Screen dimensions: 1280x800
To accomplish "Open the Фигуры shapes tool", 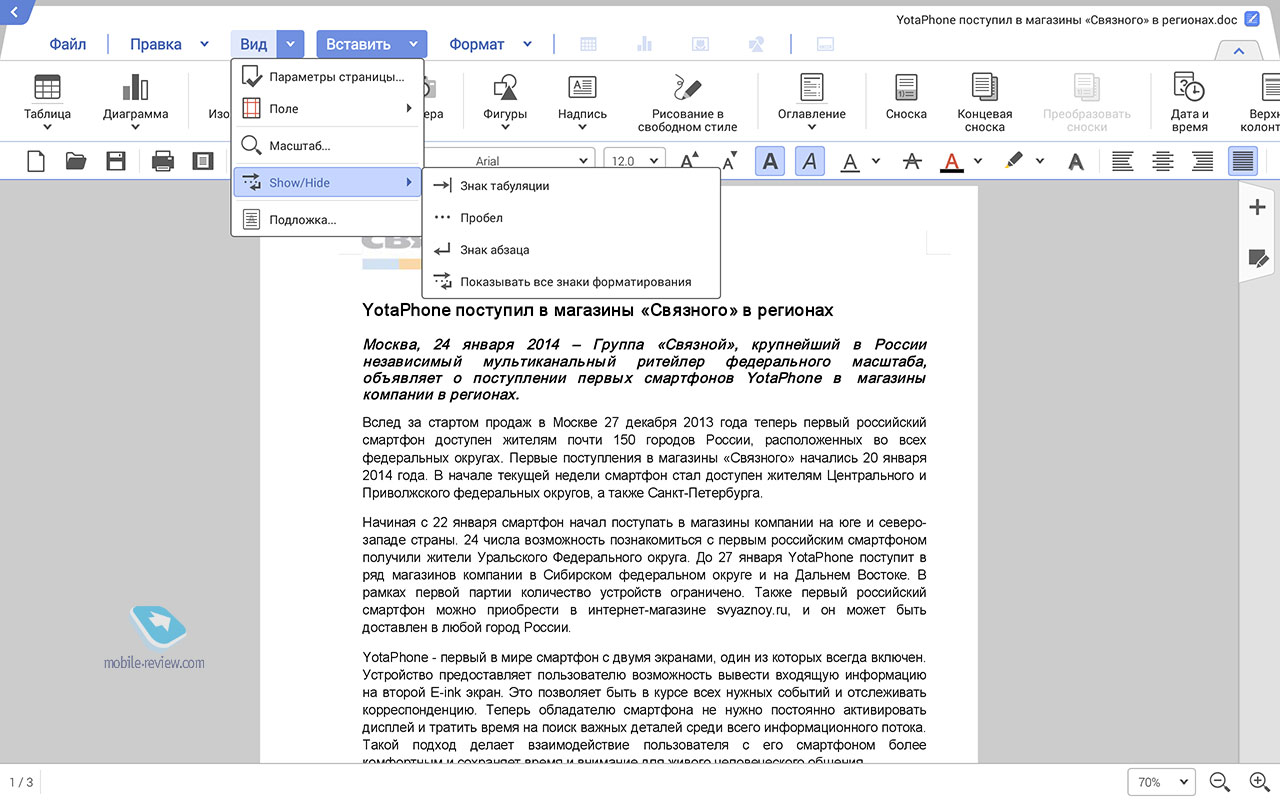I will pos(505,102).
